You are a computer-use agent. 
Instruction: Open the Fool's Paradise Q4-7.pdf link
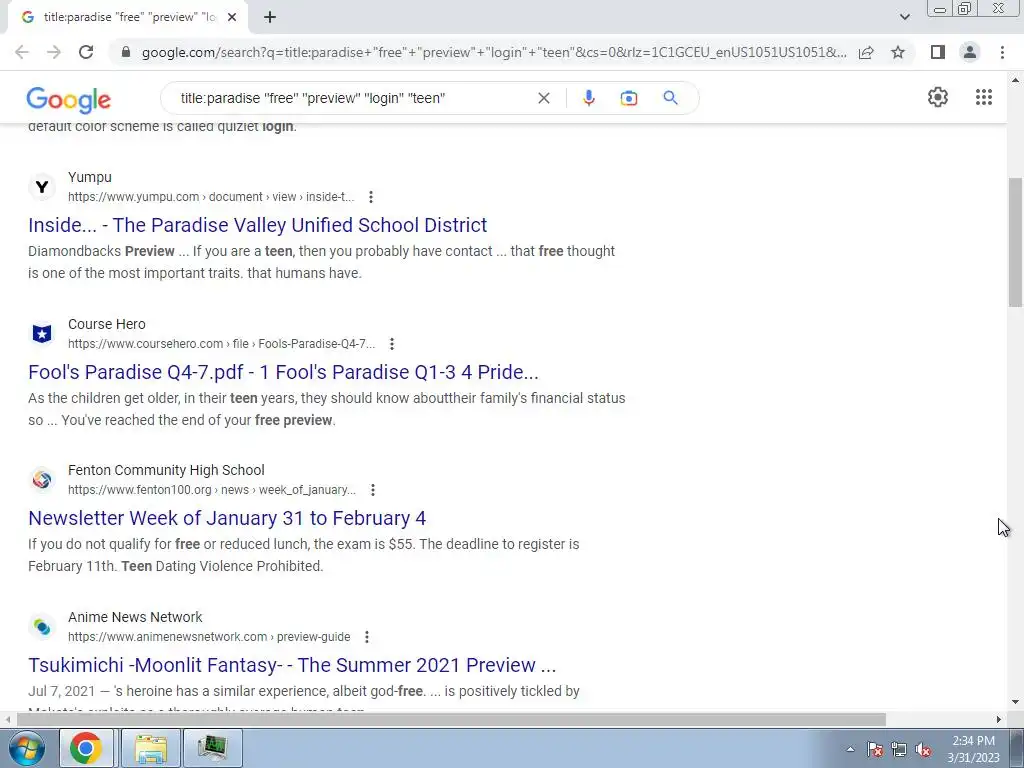[283, 372]
